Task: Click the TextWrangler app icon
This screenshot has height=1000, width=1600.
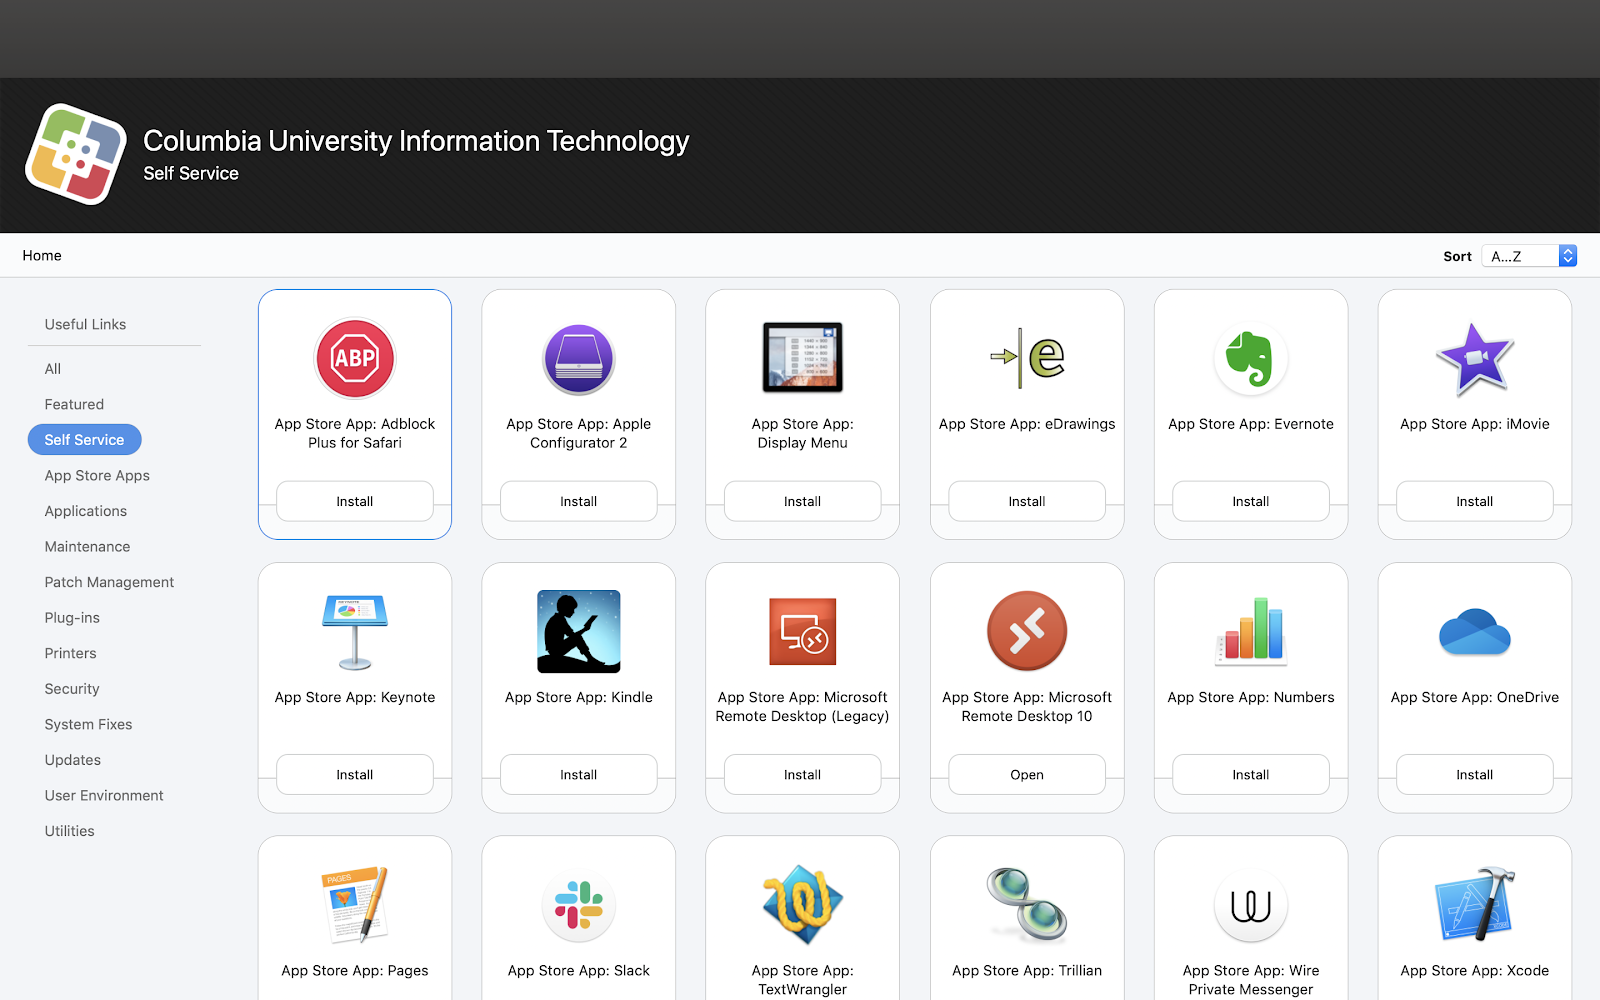Action: (x=803, y=905)
